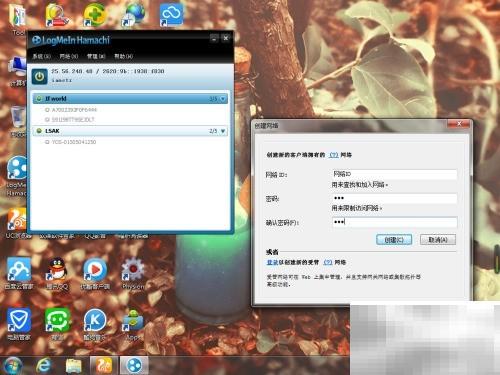The height and width of the screenshot is (375, 500).
Task: Click the 登录 link in dialog
Action: point(272,262)
